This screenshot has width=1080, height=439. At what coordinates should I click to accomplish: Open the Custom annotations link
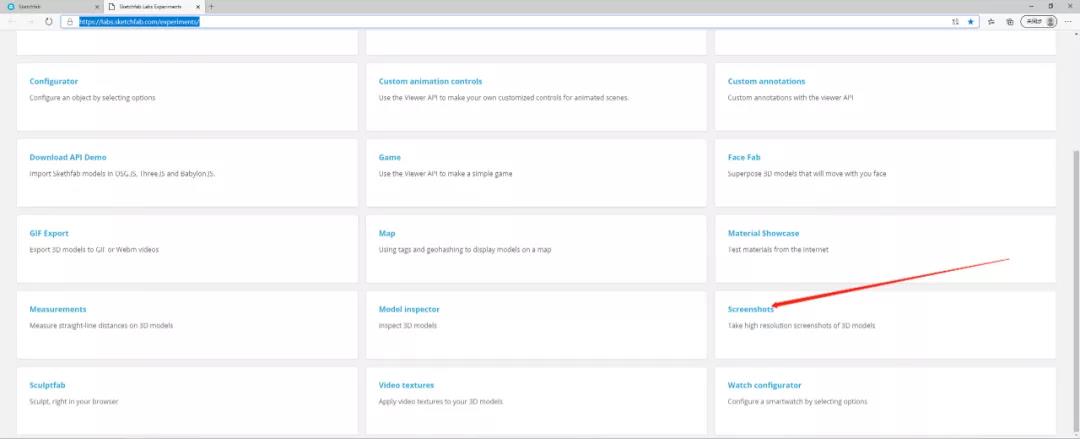pos(767,81)
